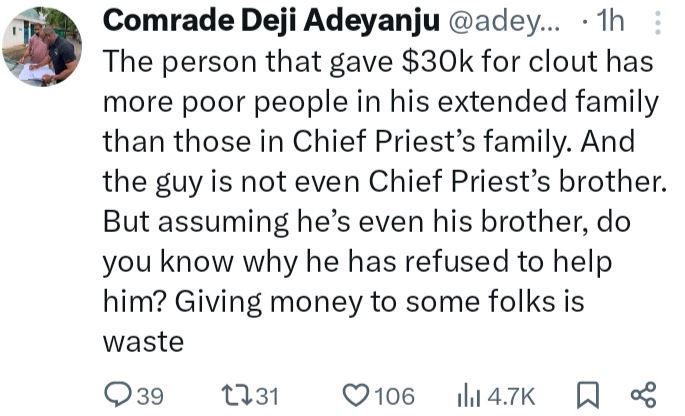Click the 39 replies count
The width and height of the screenshot is (685, 416).
point(149,396)
